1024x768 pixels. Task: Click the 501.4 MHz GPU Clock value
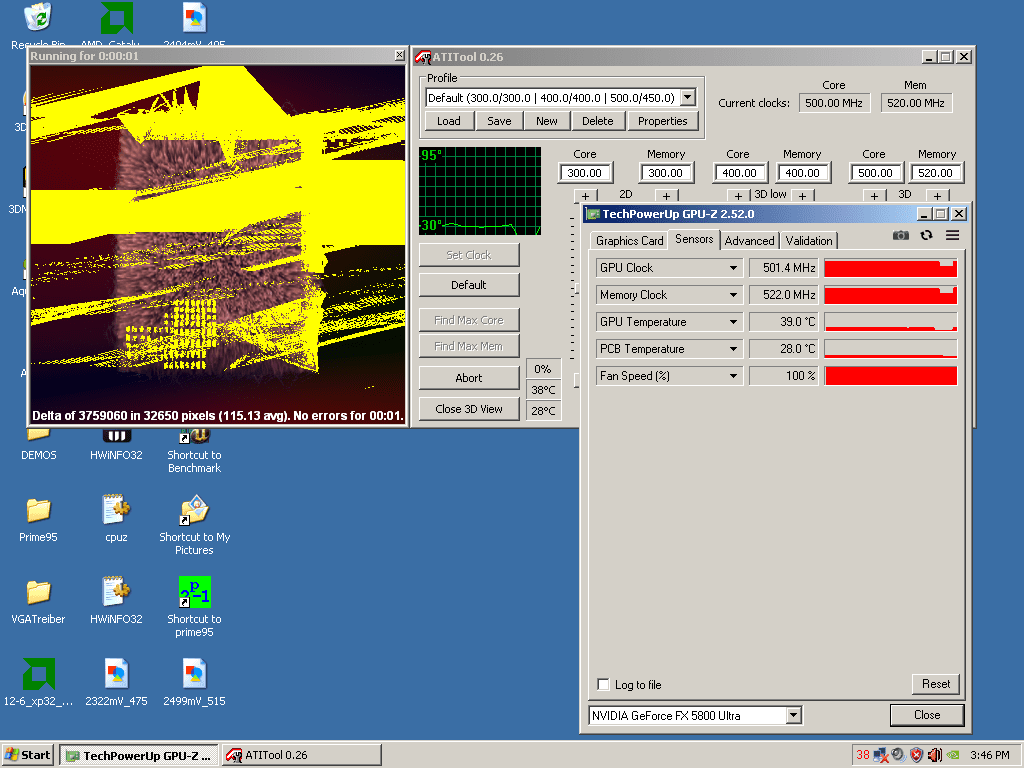[x=784, y=268]
